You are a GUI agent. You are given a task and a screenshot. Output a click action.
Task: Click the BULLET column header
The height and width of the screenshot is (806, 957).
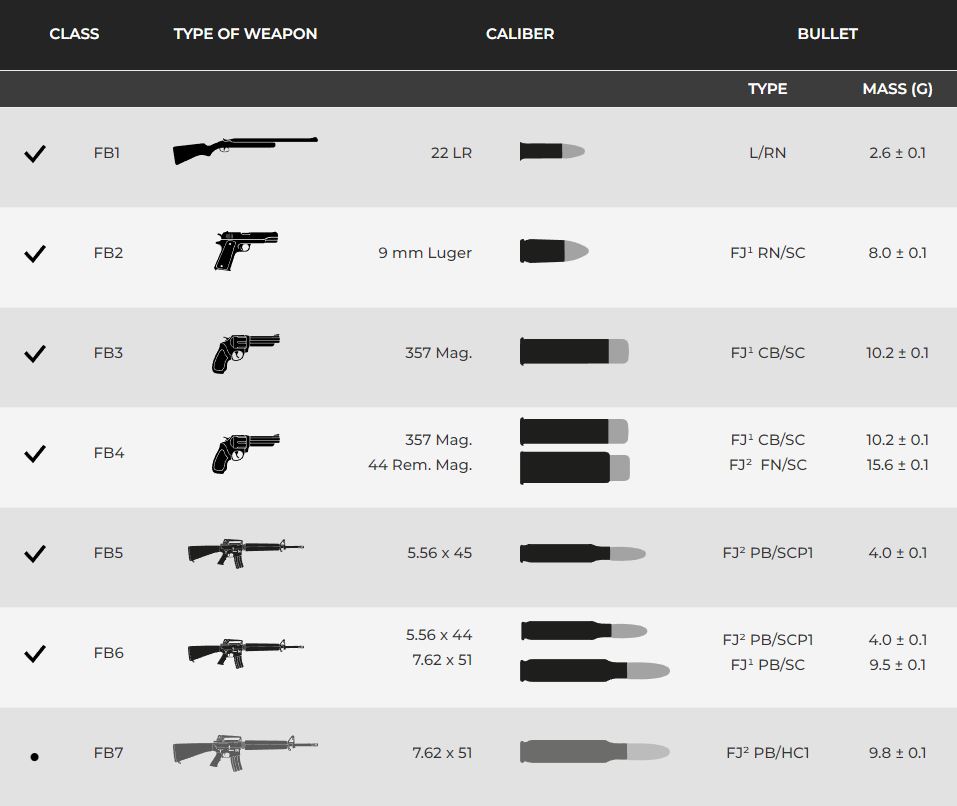(x=827, y=34)
